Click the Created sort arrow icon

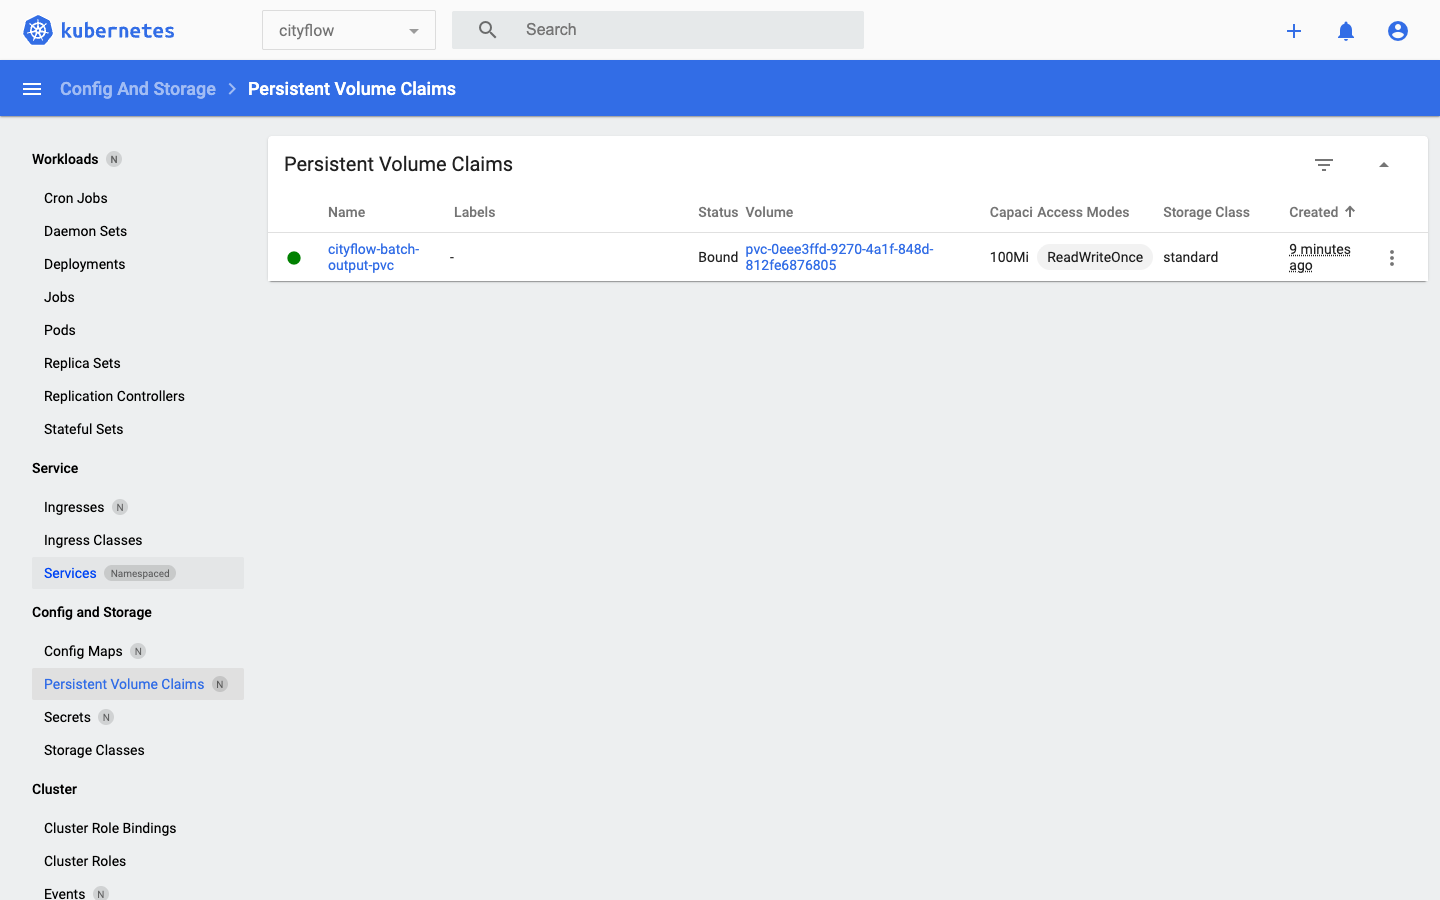pyautogui.click(x=1350, y=211)
